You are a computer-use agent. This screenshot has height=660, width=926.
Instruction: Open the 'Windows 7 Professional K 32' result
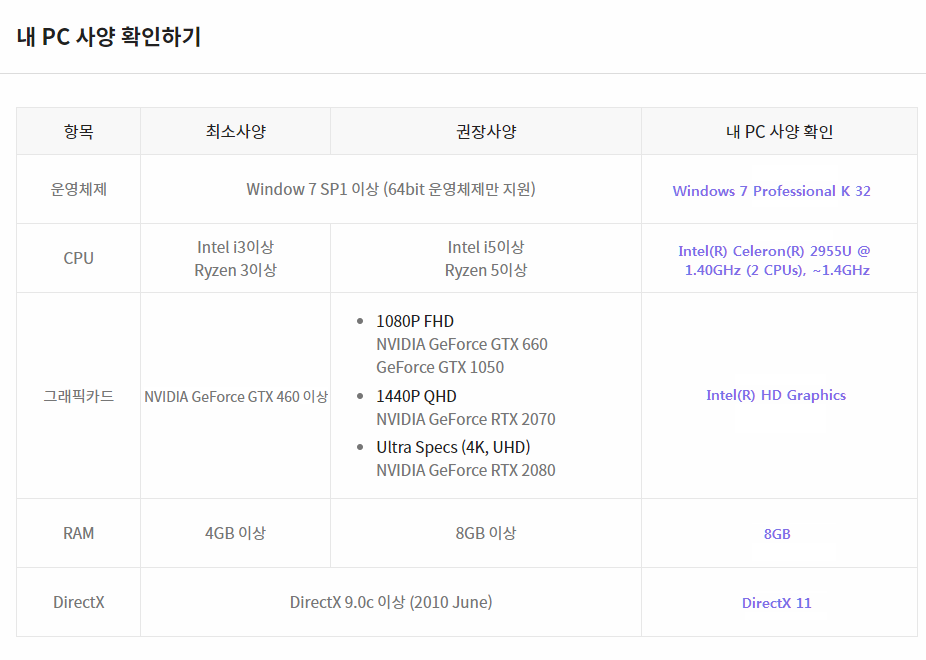coord(771,191)
